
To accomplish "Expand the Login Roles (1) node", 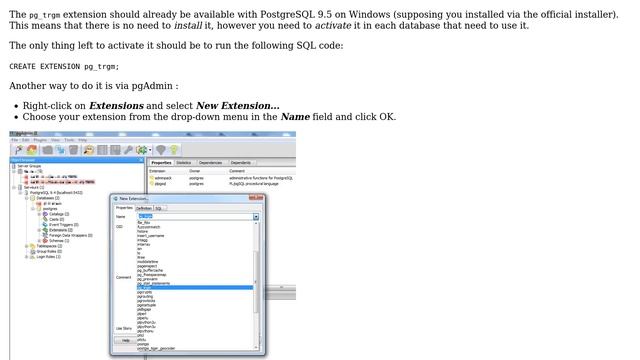I will pos(26,257).
